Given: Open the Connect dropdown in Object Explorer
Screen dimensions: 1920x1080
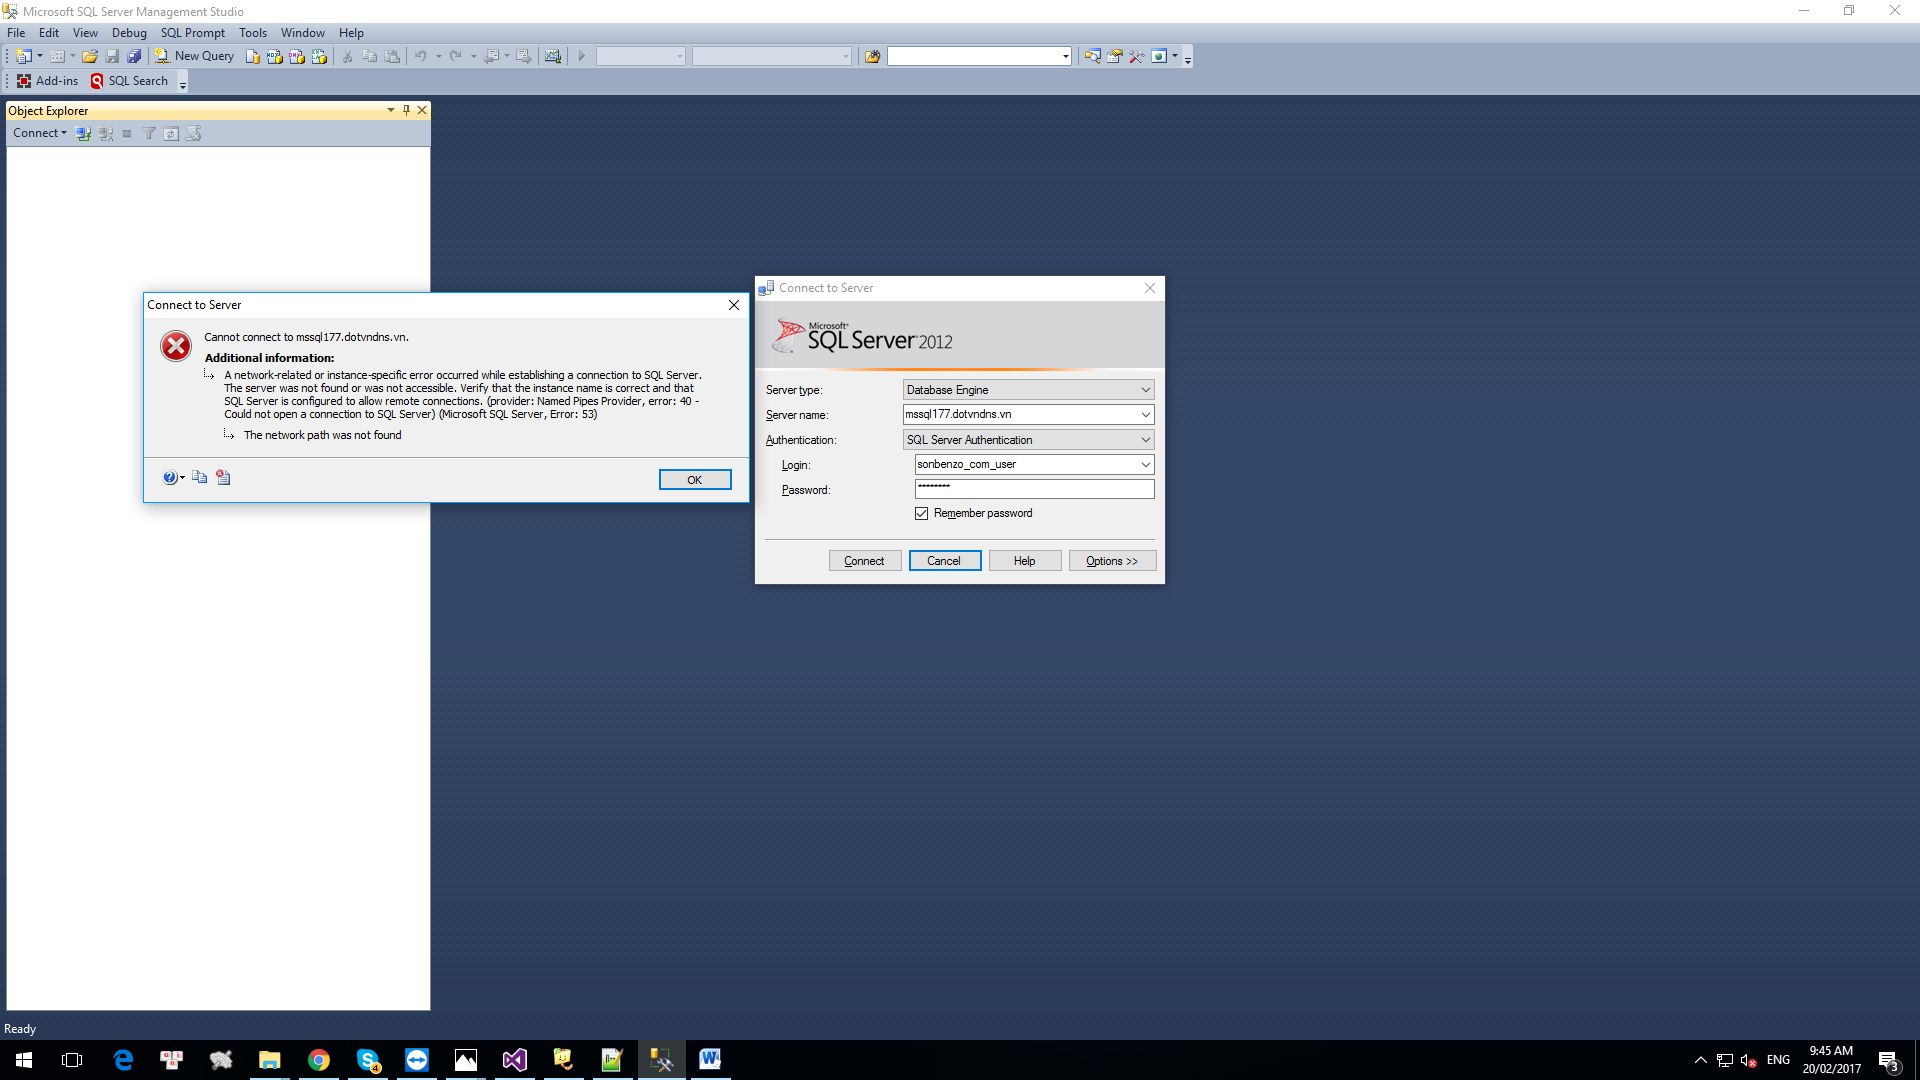Looking at the screenshot, I should pos(40,133).
